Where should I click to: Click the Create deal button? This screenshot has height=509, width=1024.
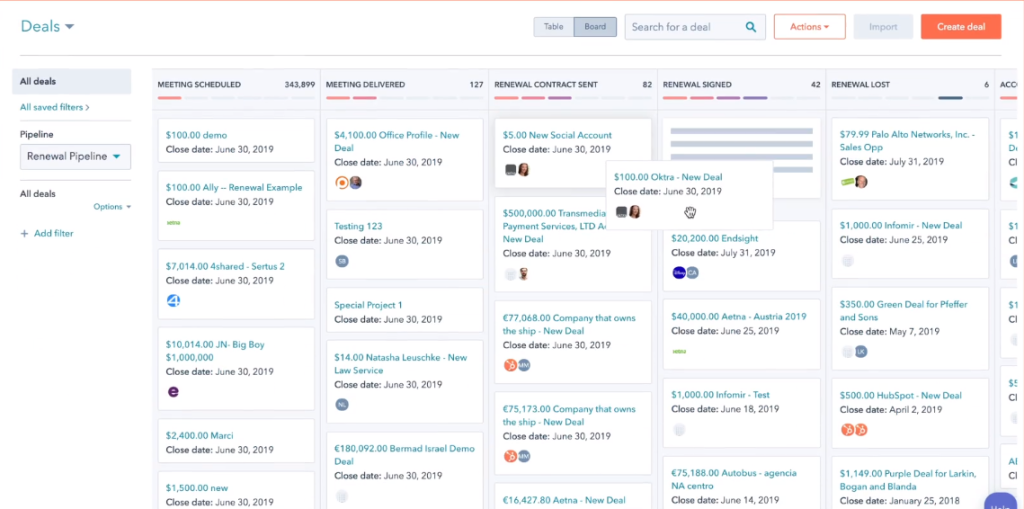(x=960, y=27)
